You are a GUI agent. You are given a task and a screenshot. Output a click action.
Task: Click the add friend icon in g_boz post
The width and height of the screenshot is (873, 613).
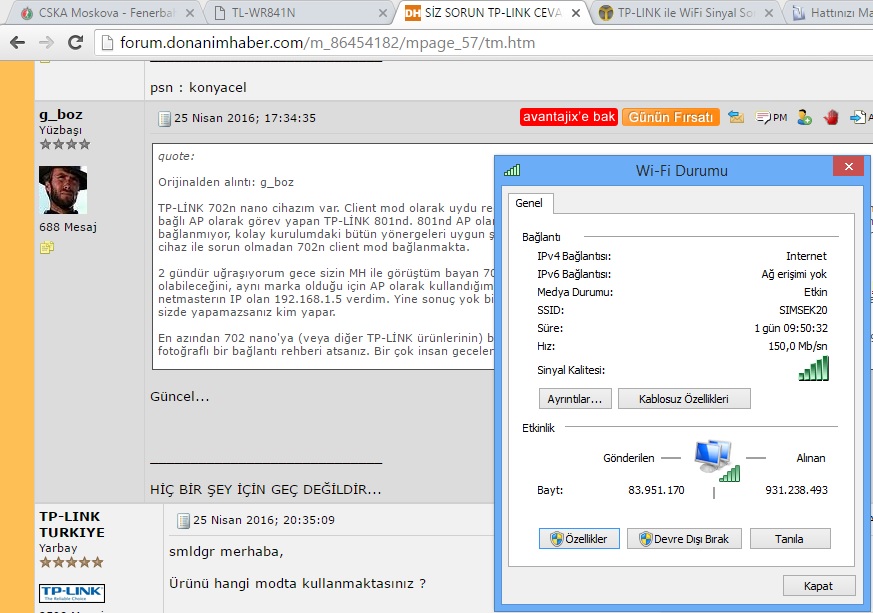pyautogui.click(x=804, y=117)
